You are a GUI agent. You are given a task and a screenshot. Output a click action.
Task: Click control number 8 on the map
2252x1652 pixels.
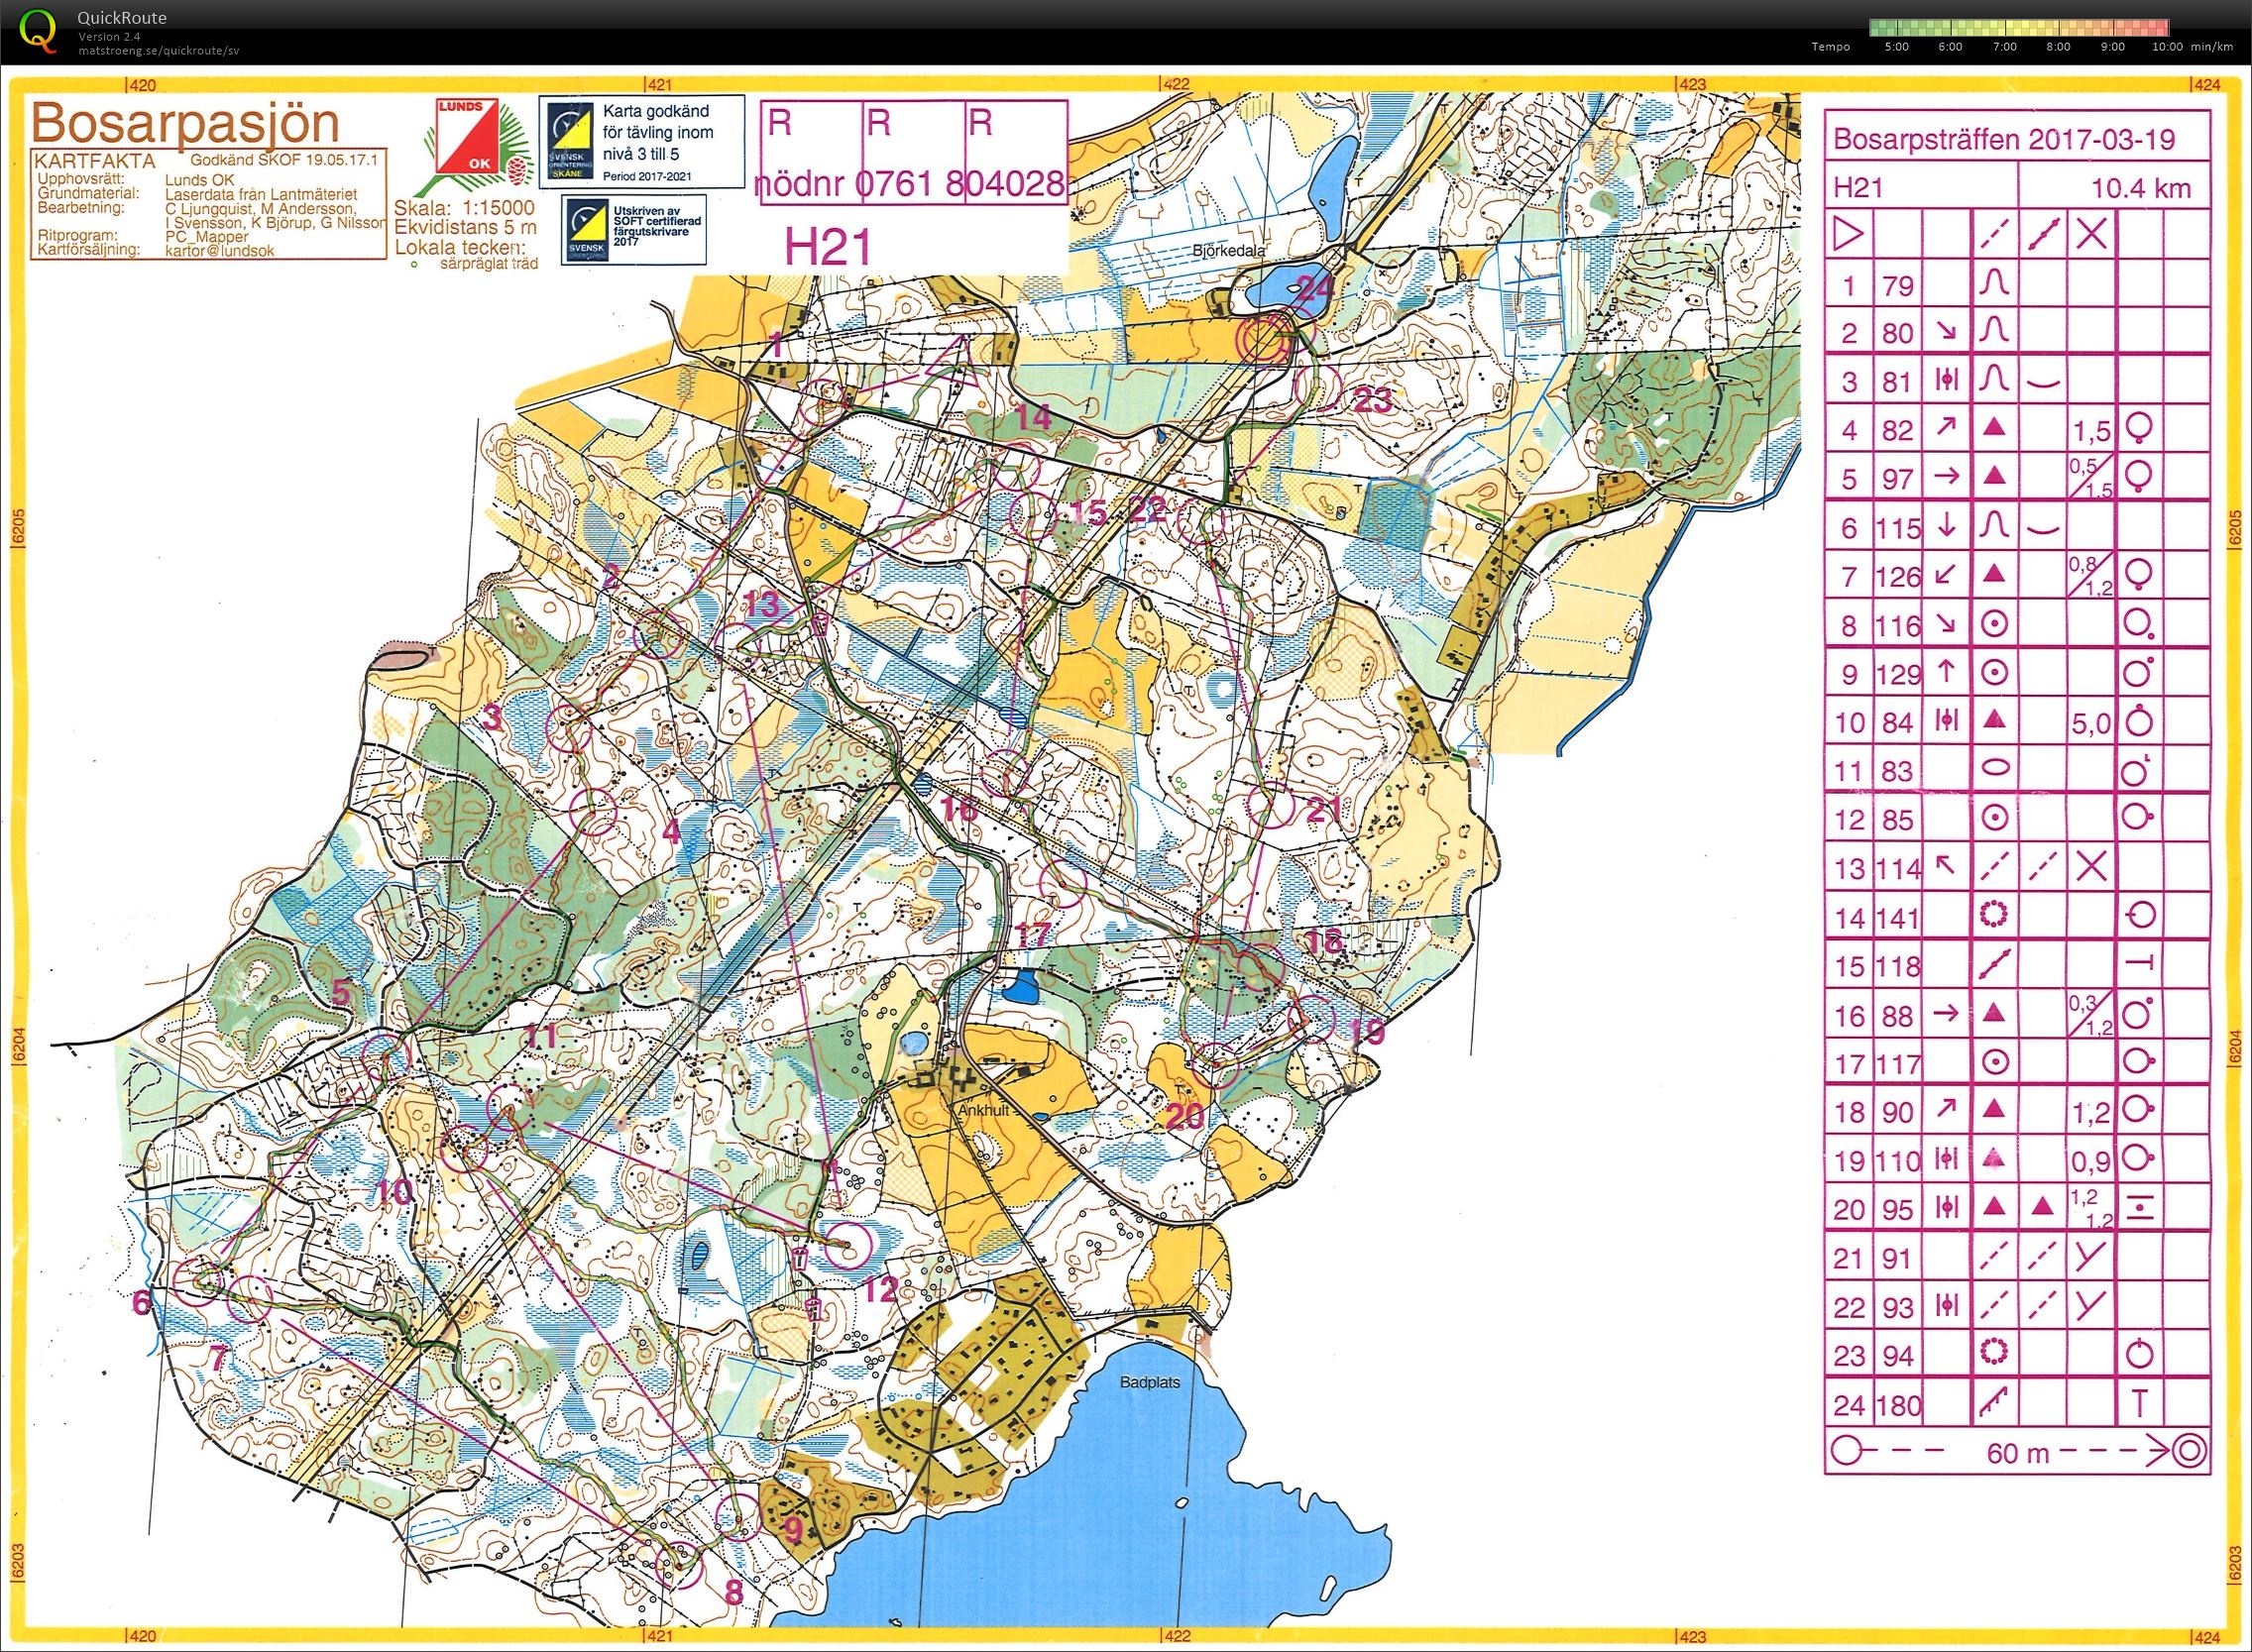point(734,1592)
